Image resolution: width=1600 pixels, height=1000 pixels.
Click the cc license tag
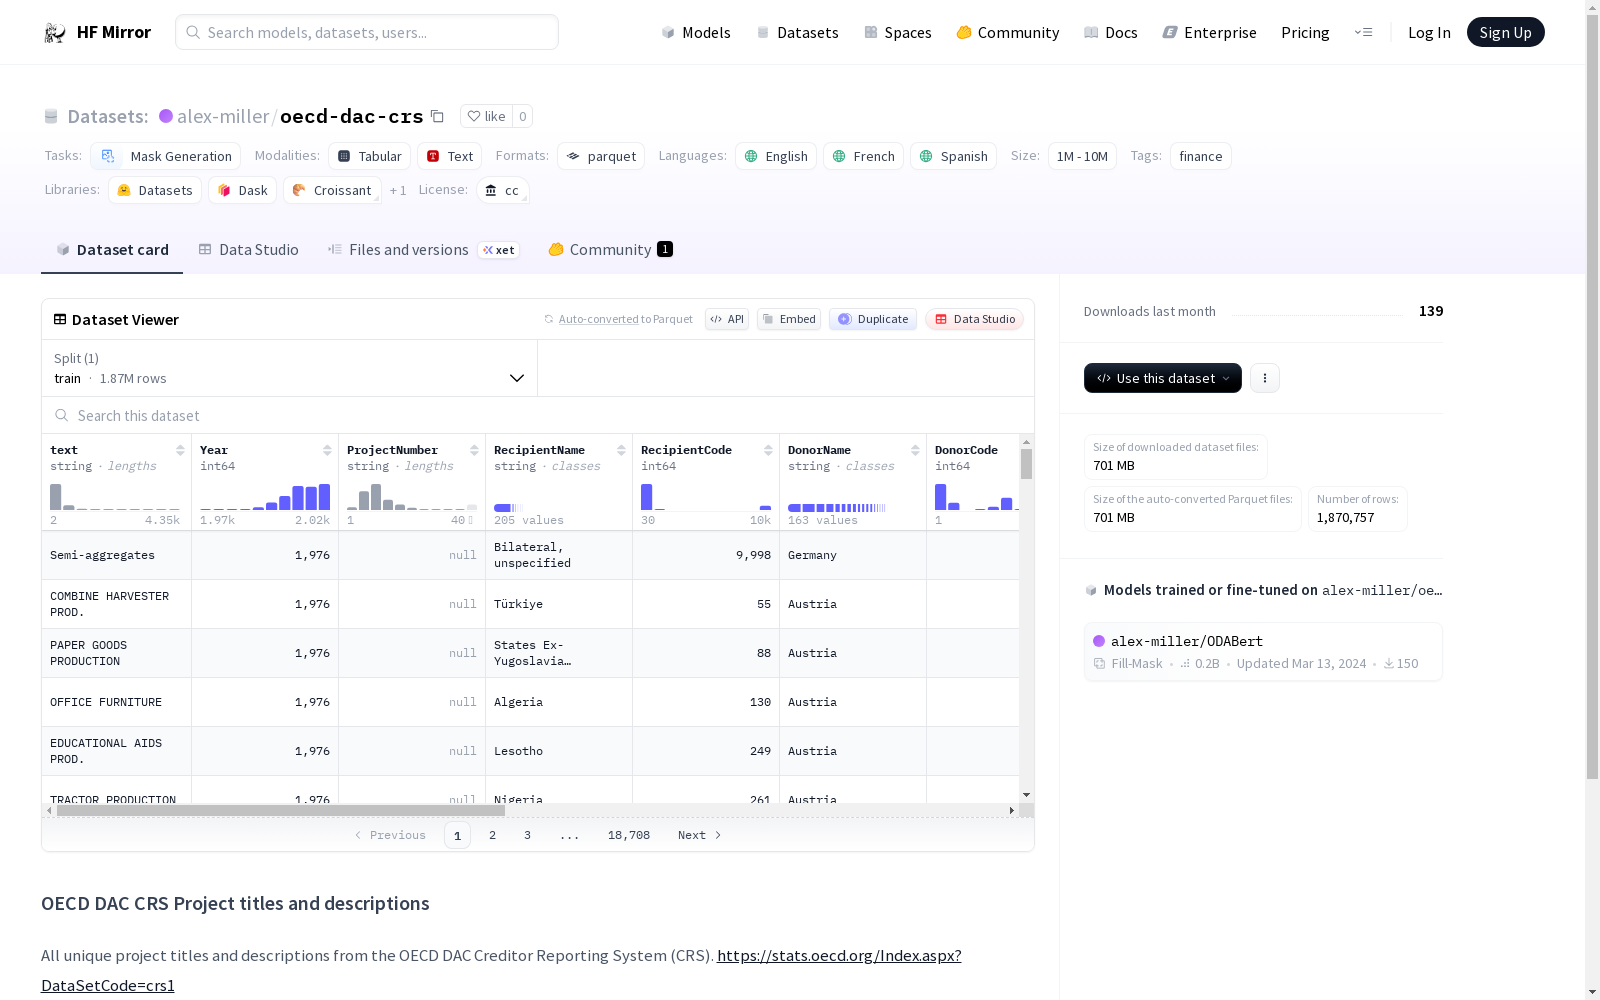point(502,190)
